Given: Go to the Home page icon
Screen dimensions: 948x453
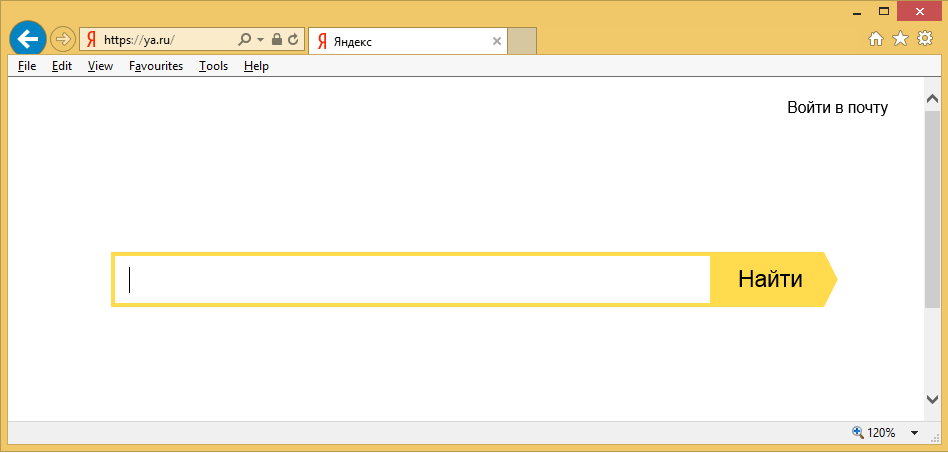Looking at the screenshot, I should click(x=876, y=39).
